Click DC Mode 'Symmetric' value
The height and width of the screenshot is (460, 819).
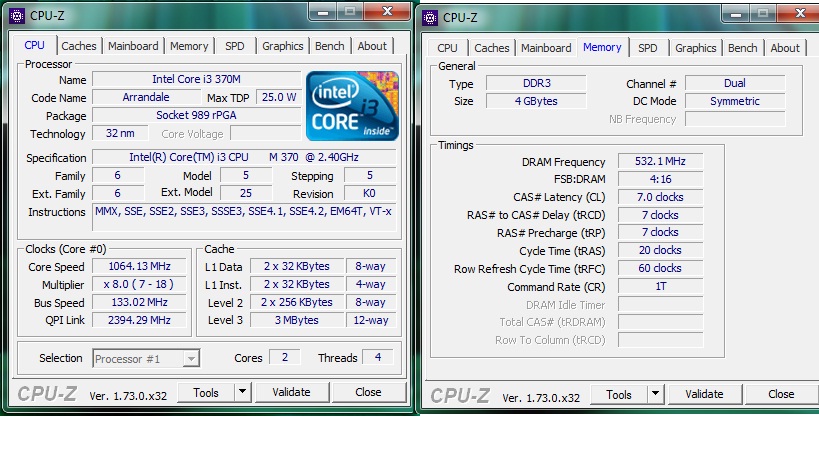(x=735, y=101)
